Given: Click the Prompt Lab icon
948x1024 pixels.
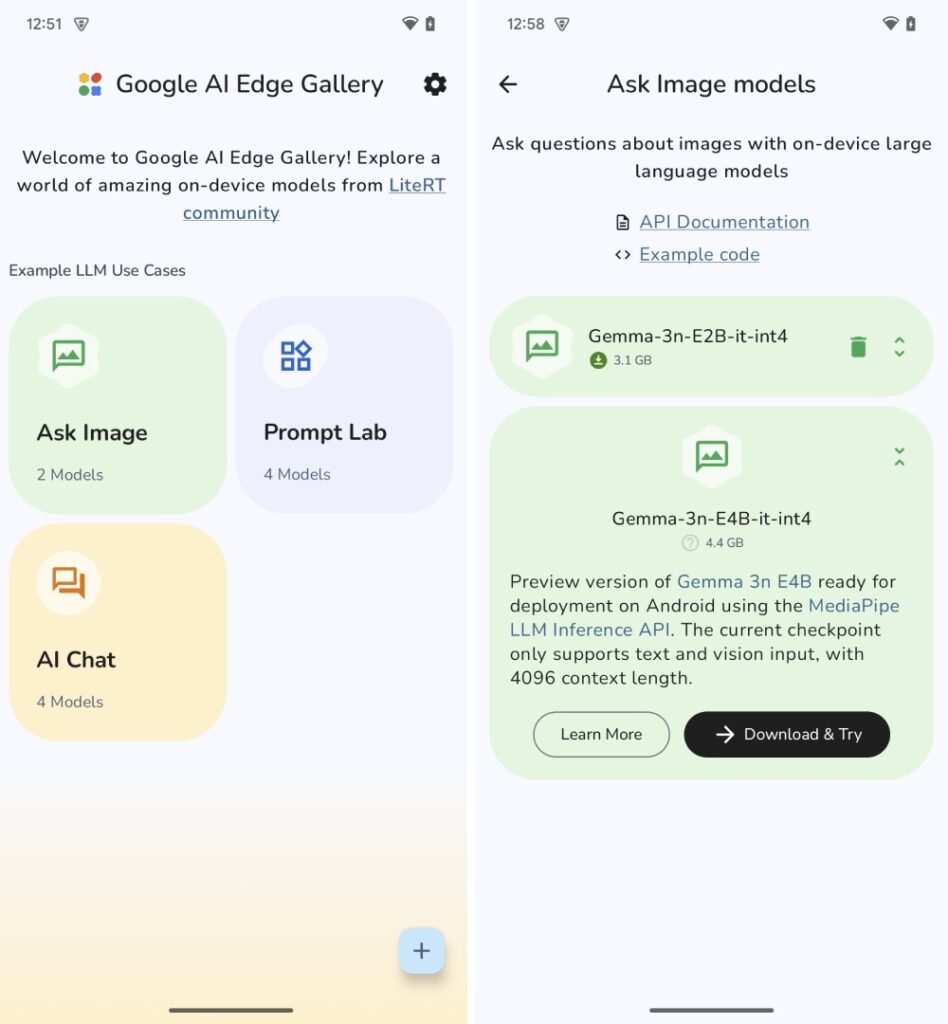Looking at the screenshot, I should click(x=292, y=355).
